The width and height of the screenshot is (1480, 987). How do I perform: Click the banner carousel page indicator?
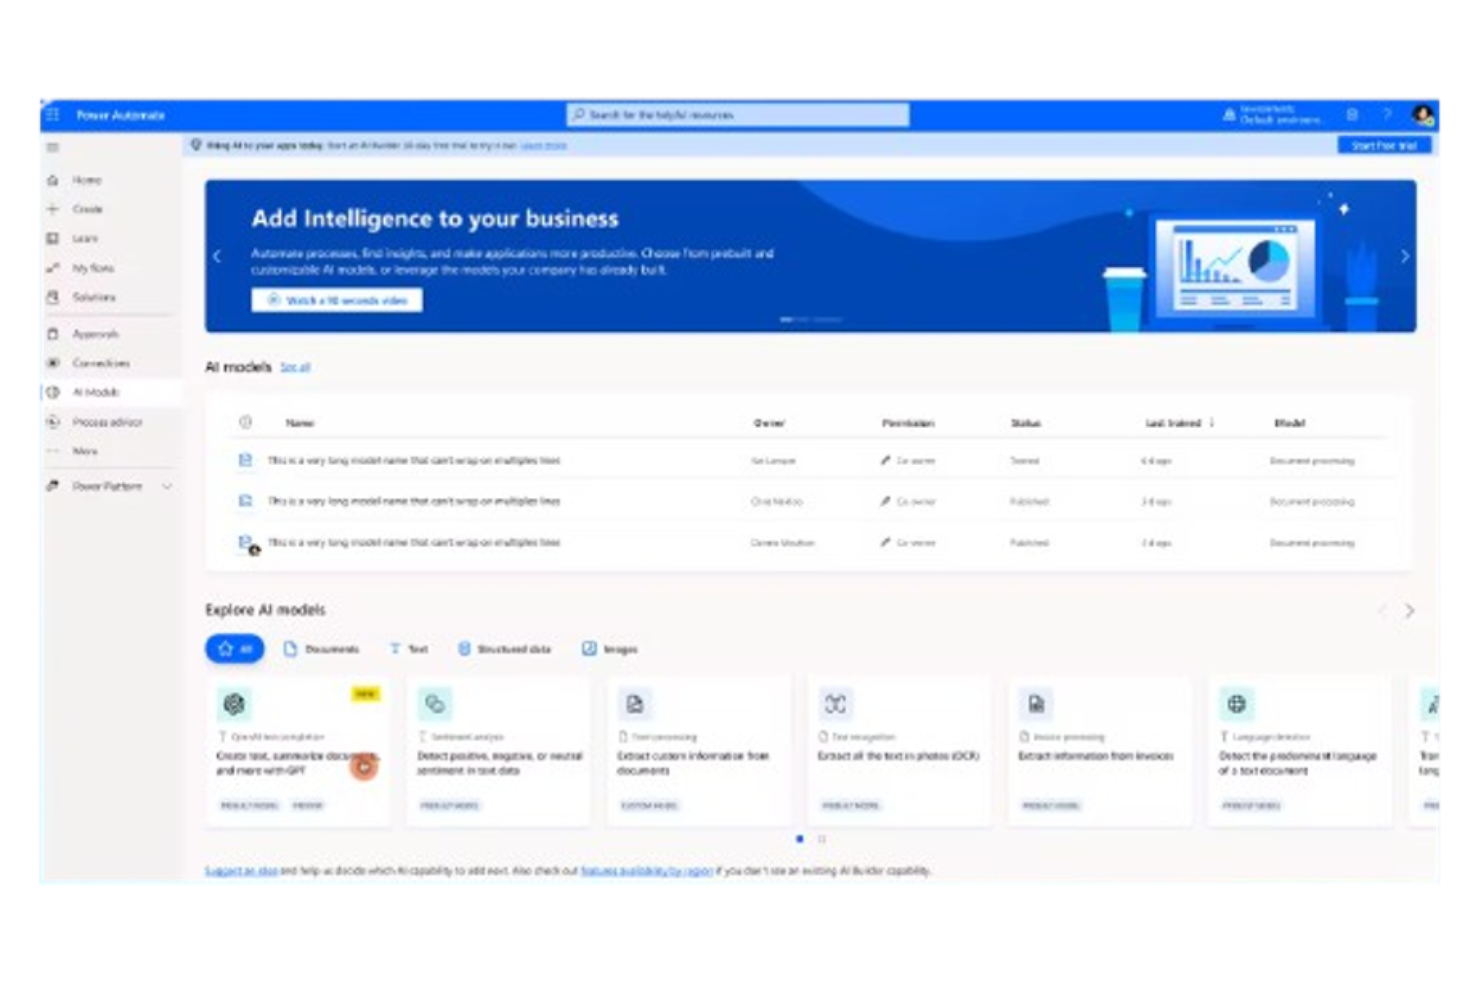pos(810,320)
